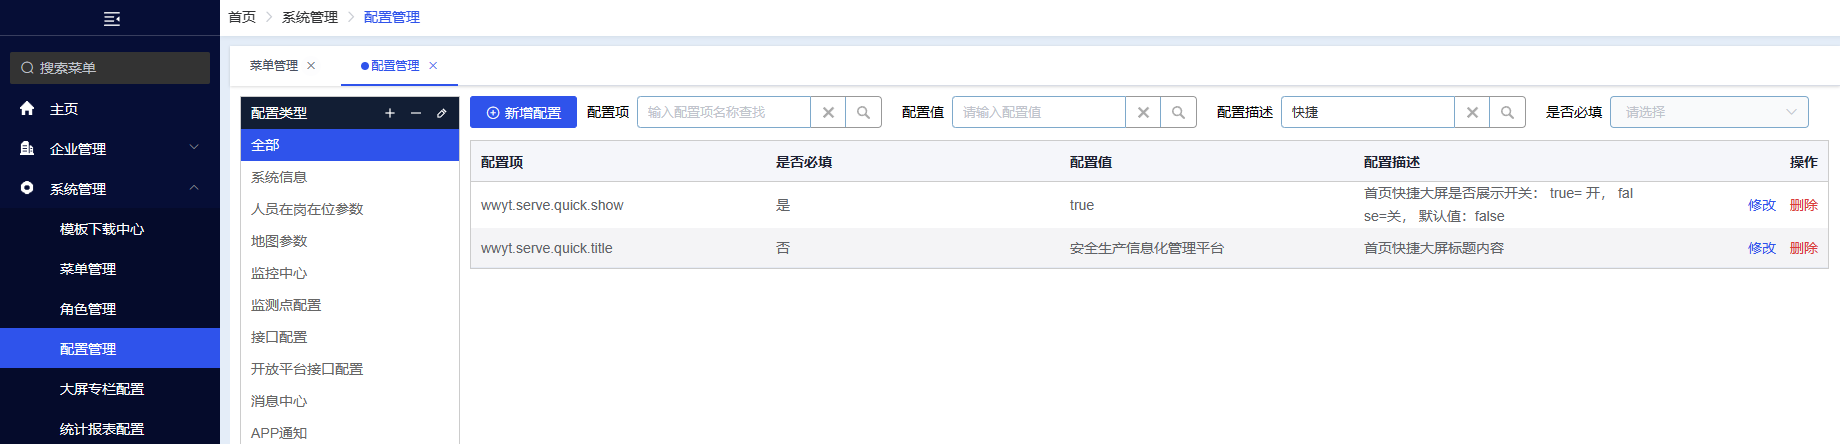
Task: Select 监控中心 config type
Action: [350, 273]
